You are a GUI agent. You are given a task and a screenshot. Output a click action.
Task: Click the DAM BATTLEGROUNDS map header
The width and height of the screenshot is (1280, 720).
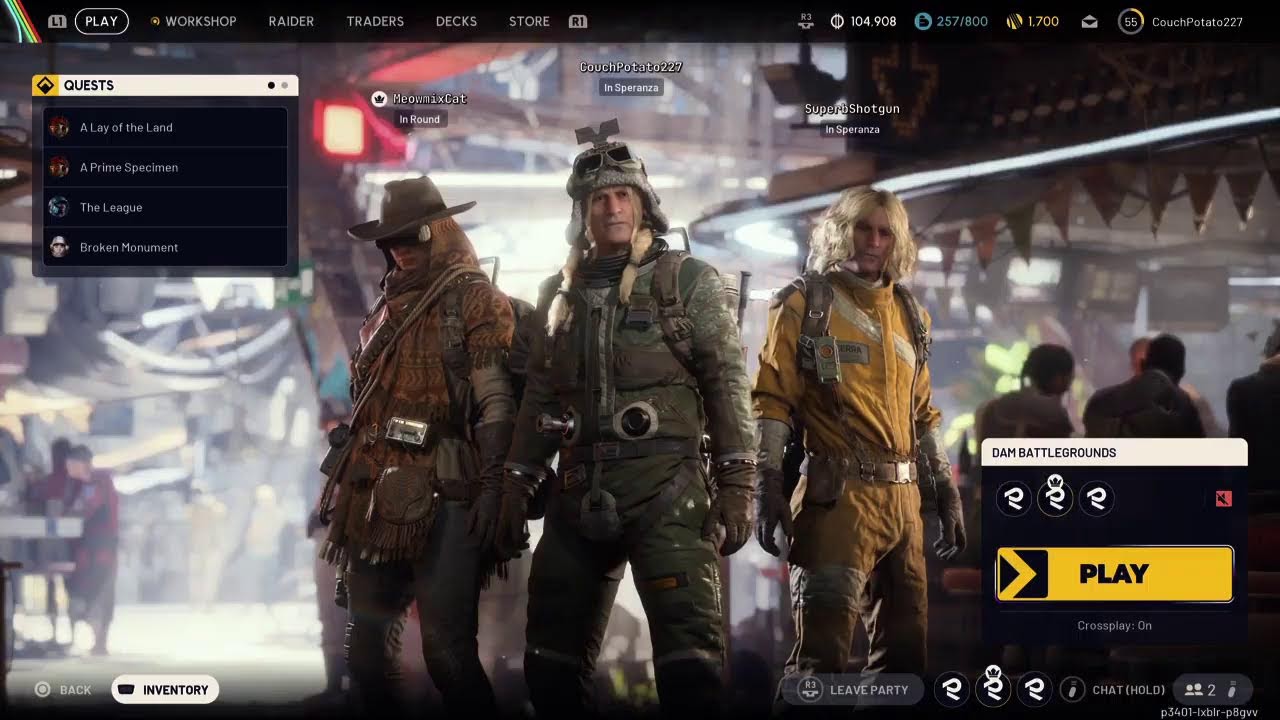pyautogui.click(x=1114, y=452)
